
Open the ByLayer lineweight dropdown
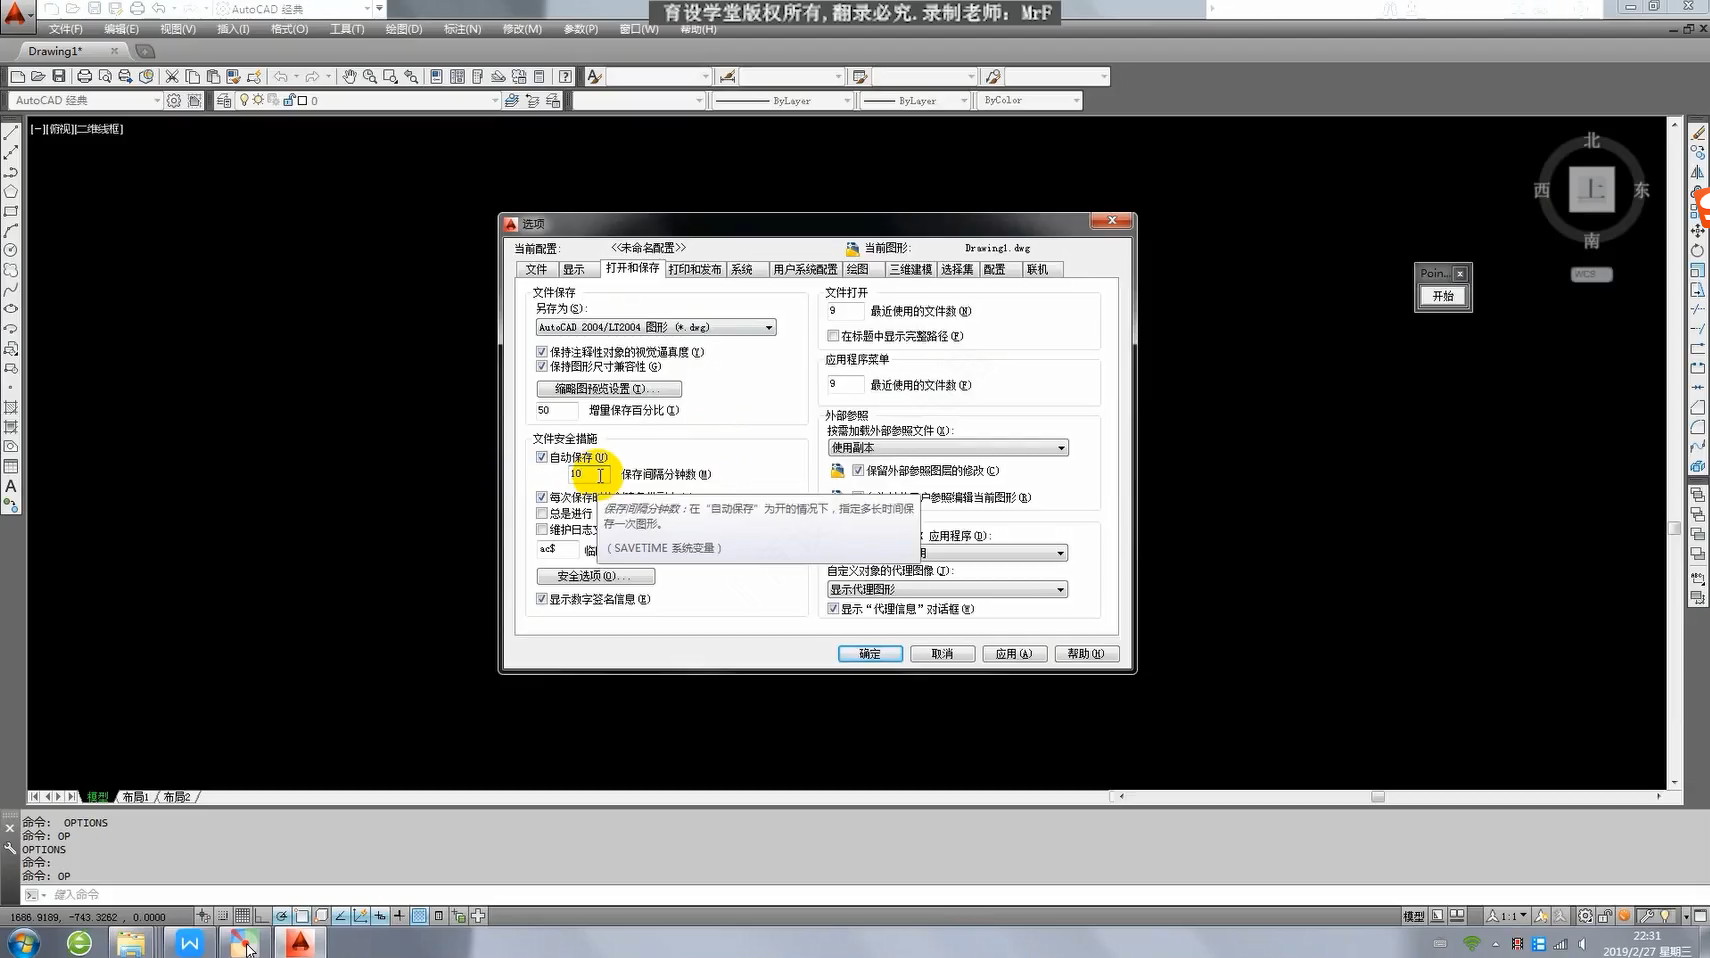[915, 100]
